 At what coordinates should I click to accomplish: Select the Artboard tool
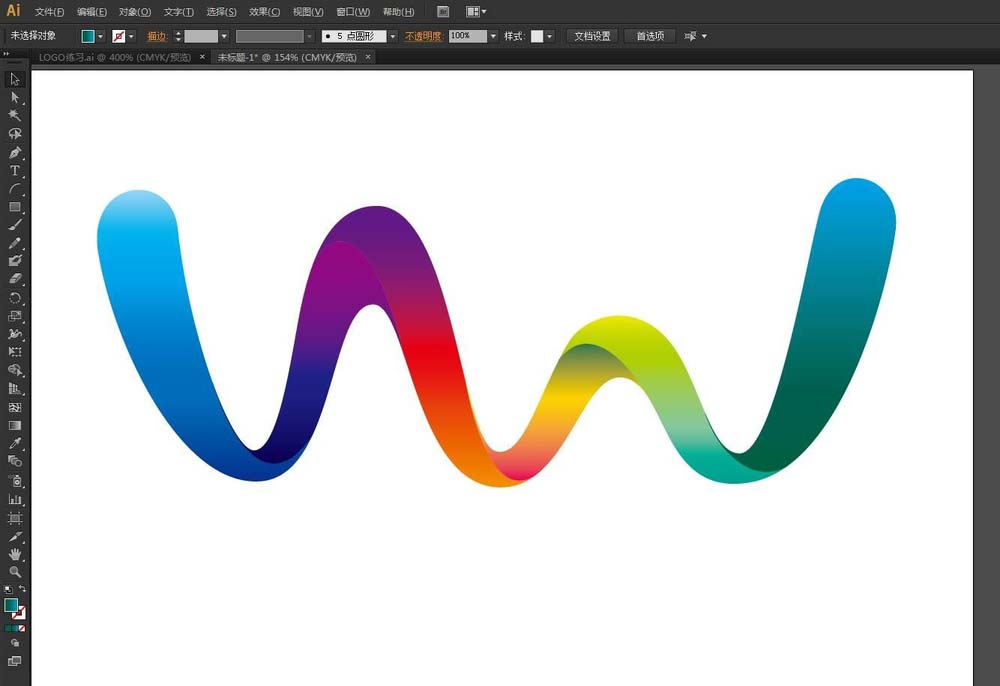(15, 518)
